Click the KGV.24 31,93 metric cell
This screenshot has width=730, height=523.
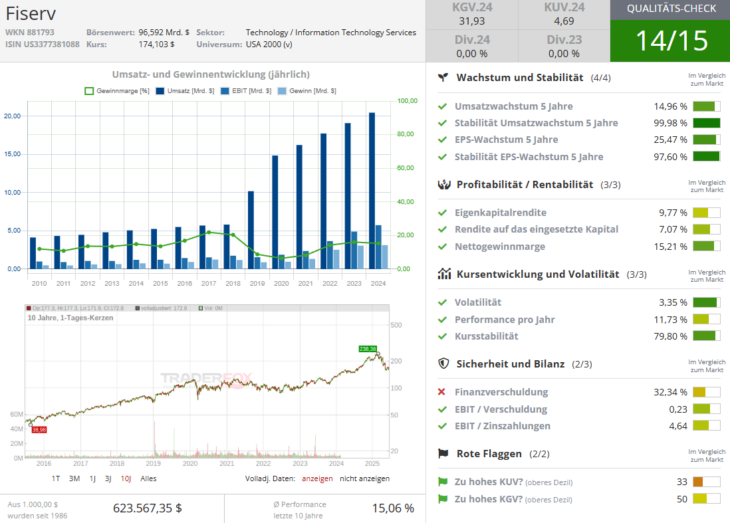coord(472,14)
